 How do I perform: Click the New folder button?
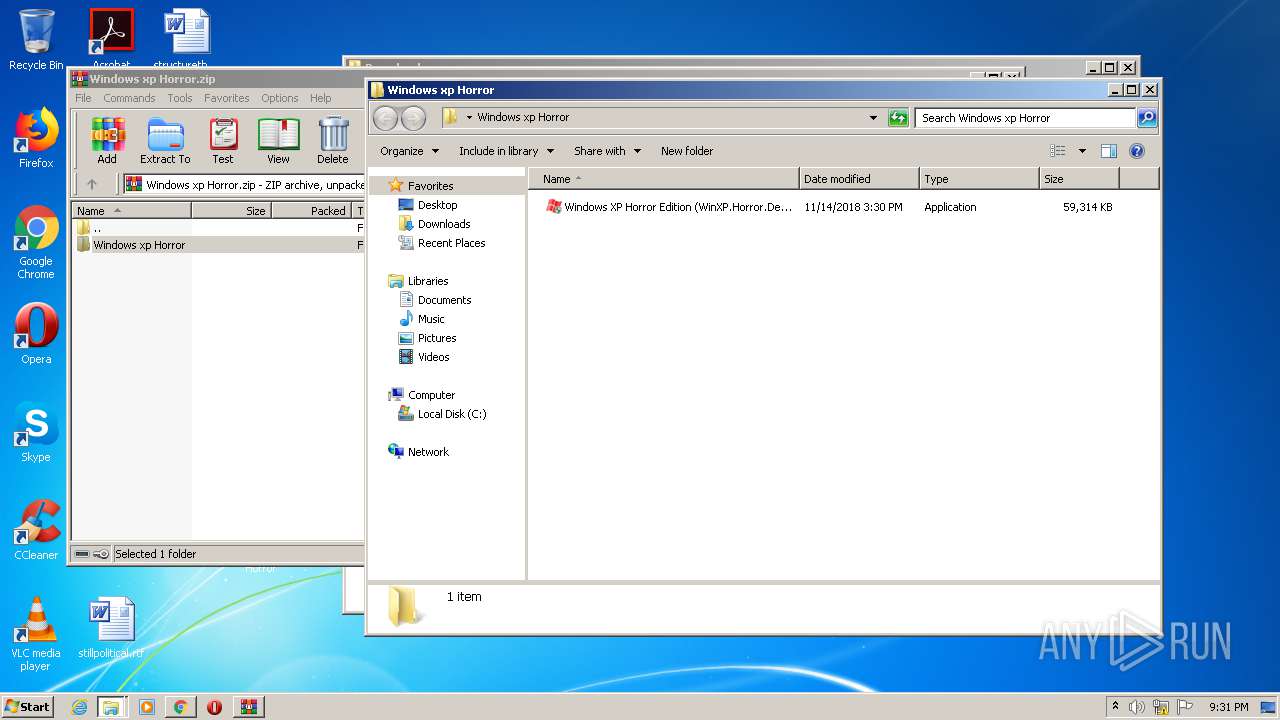pyautogui.click(x=687, y=151)
